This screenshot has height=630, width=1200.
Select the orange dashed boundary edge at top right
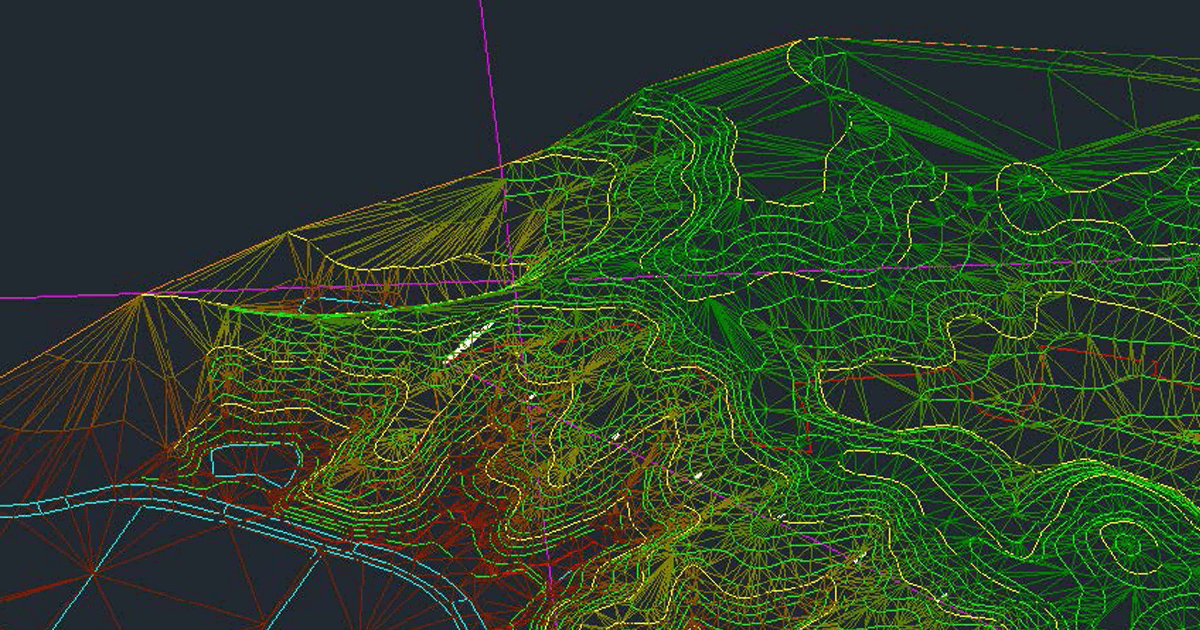[x=1000, y=49]
